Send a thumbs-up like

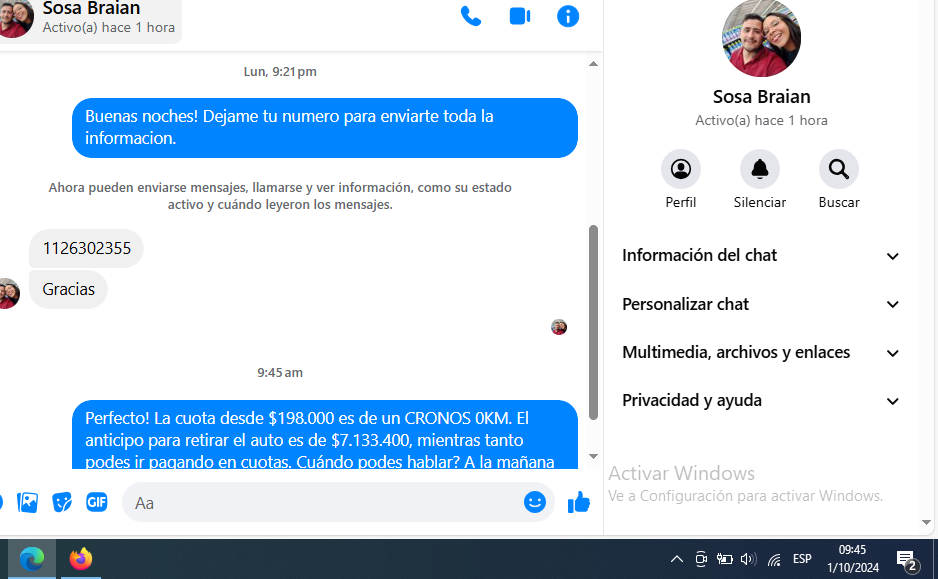(x=578, y=502)
